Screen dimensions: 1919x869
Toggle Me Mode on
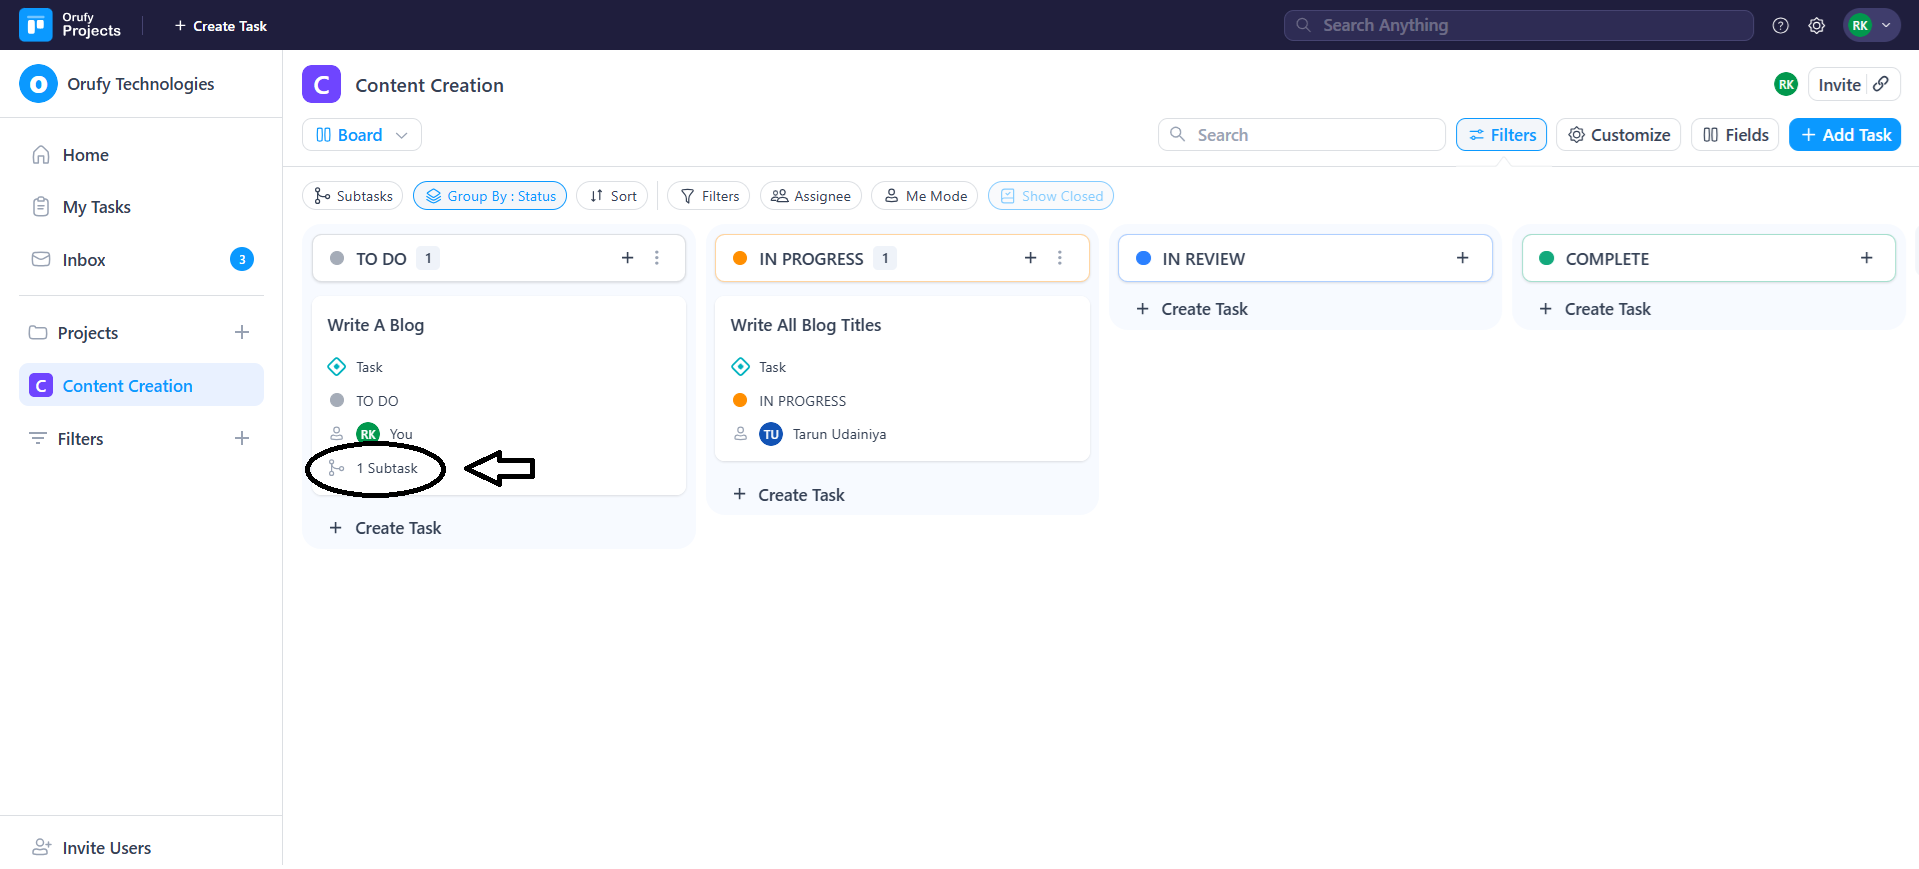(x=925, y=196)
